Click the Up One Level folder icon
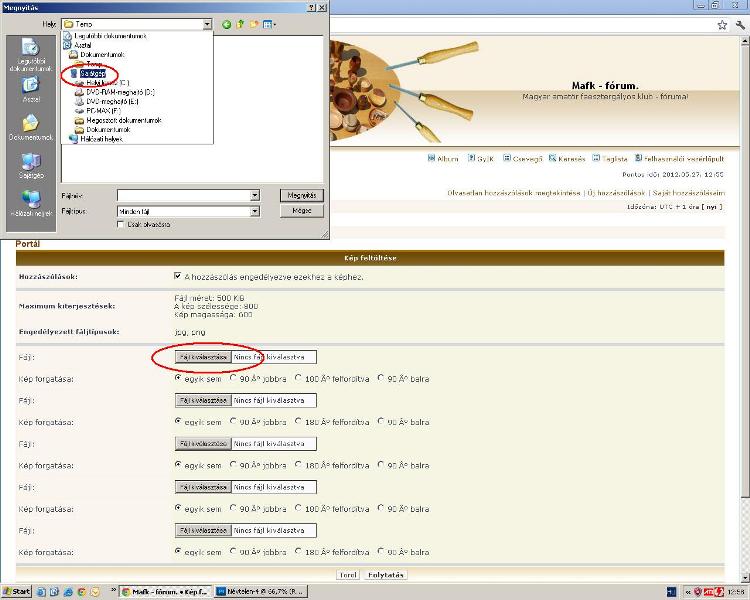 click(241, 23)
